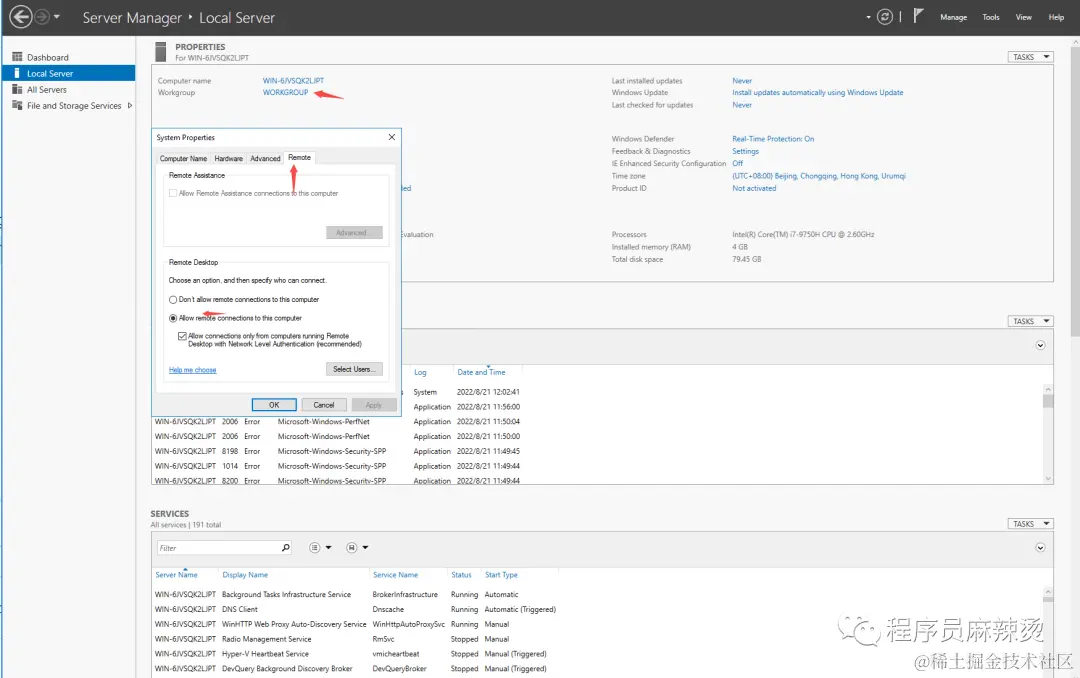The height and width of the screenshot is (678, 1080).
Task: Click the Properties server icon
Action: coord(160,52)
